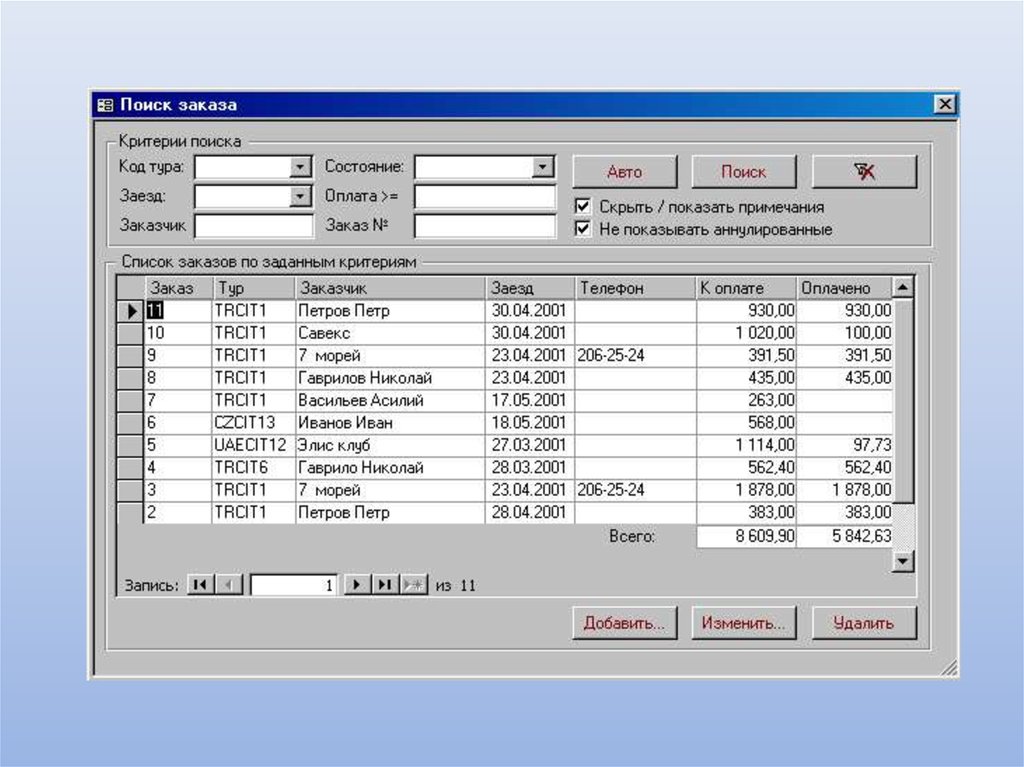
Task: Click the Добавить... button
Action: tap(625, 623)
